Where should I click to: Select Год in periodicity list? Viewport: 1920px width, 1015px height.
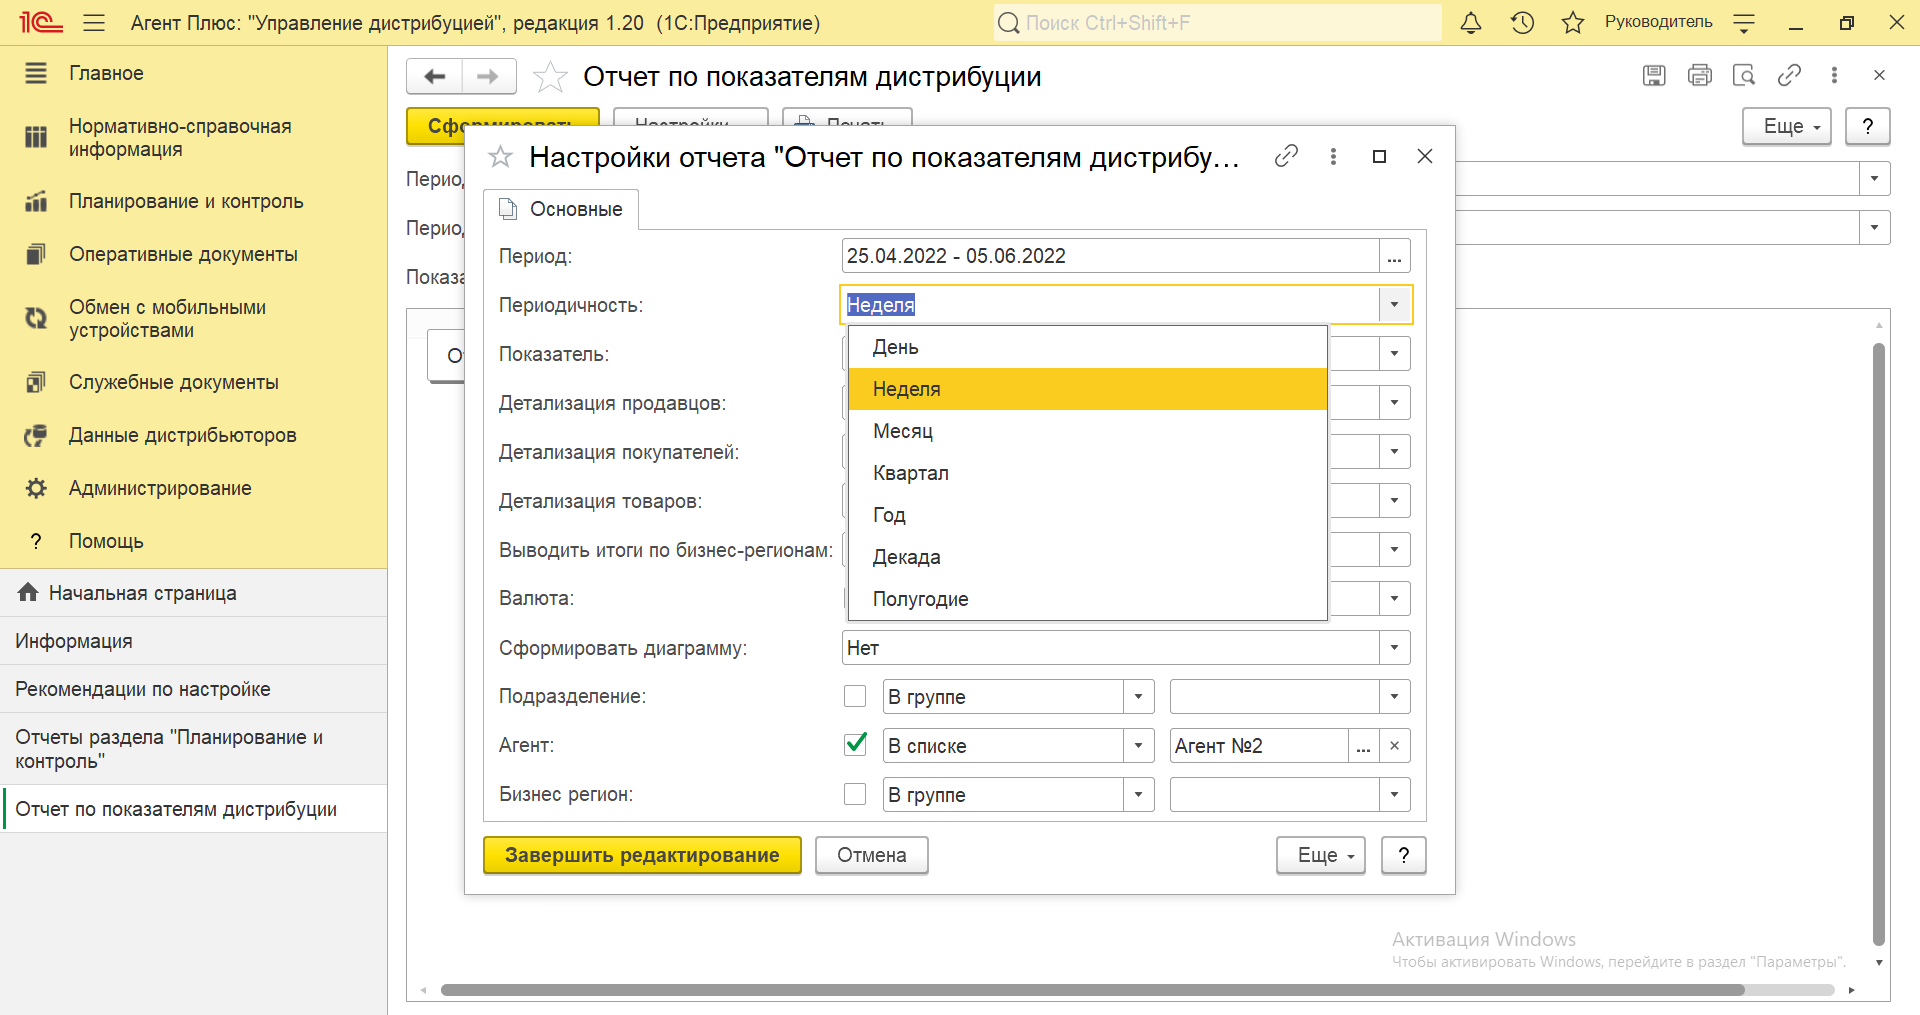1087,515
